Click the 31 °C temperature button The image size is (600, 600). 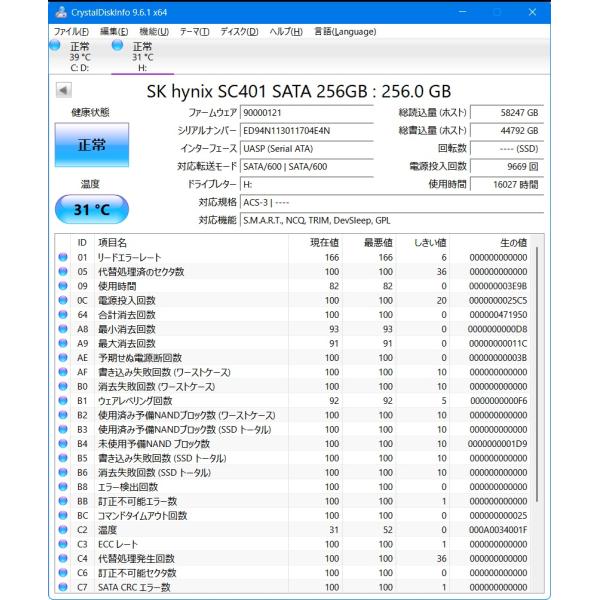(92, 209)
